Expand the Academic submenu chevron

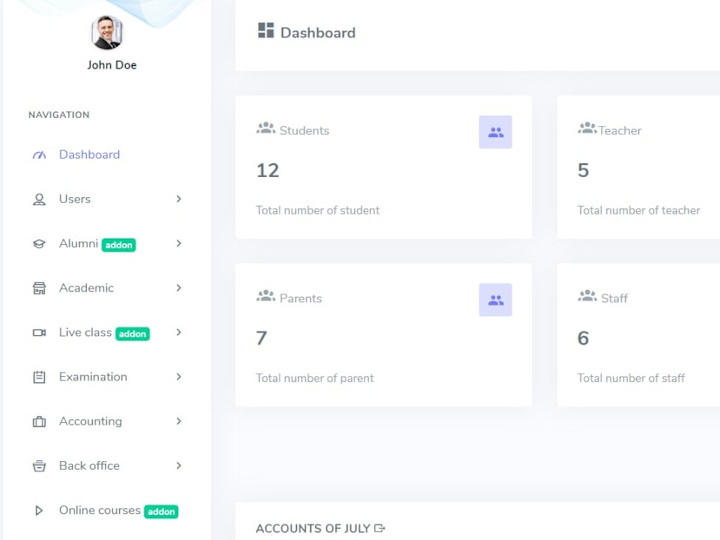pos(179,288)
